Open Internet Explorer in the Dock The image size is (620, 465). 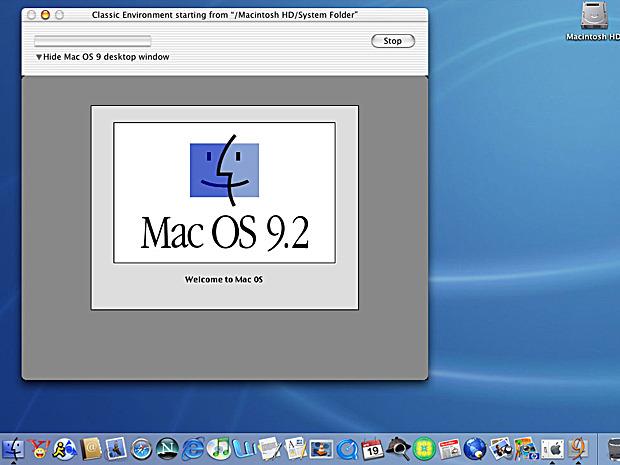[x=193, y=449]
